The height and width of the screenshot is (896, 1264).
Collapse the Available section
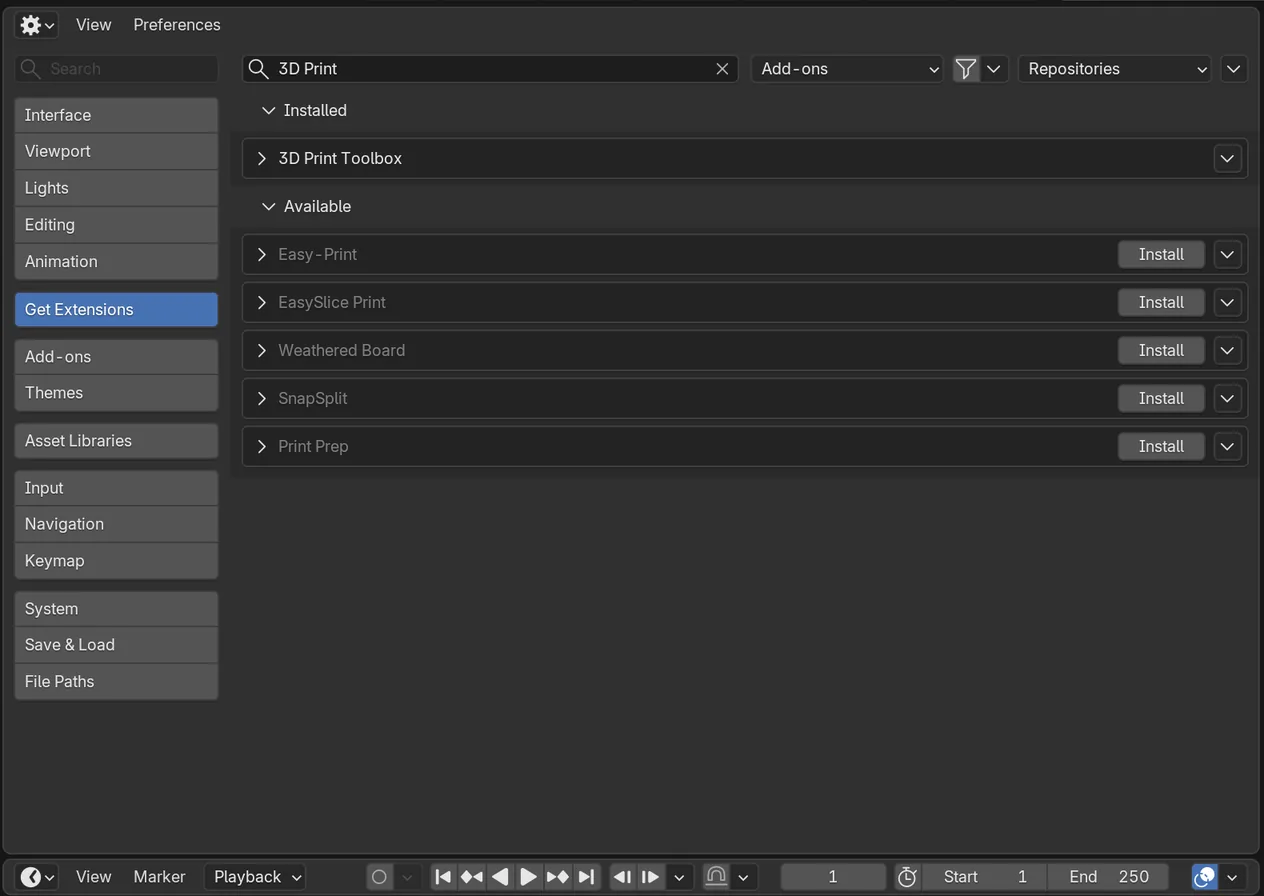click(268, 207)
